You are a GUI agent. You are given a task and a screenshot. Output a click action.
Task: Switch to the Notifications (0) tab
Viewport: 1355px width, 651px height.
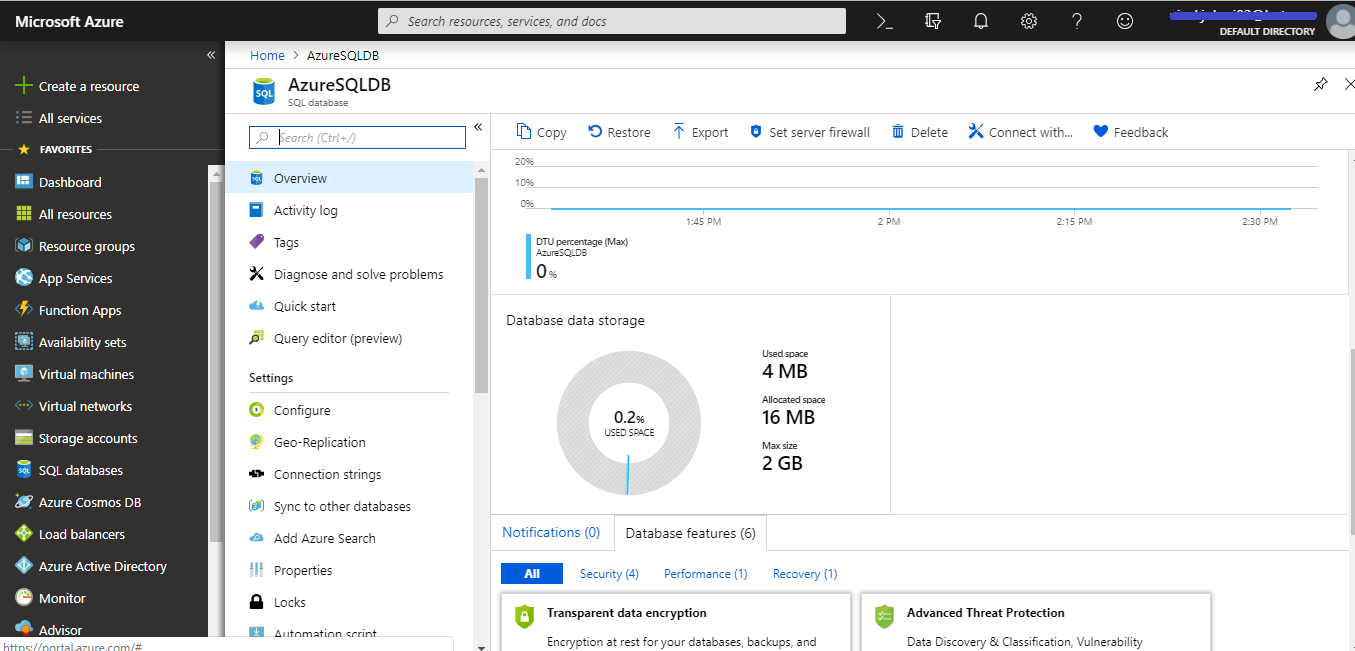tap(551, 532)
